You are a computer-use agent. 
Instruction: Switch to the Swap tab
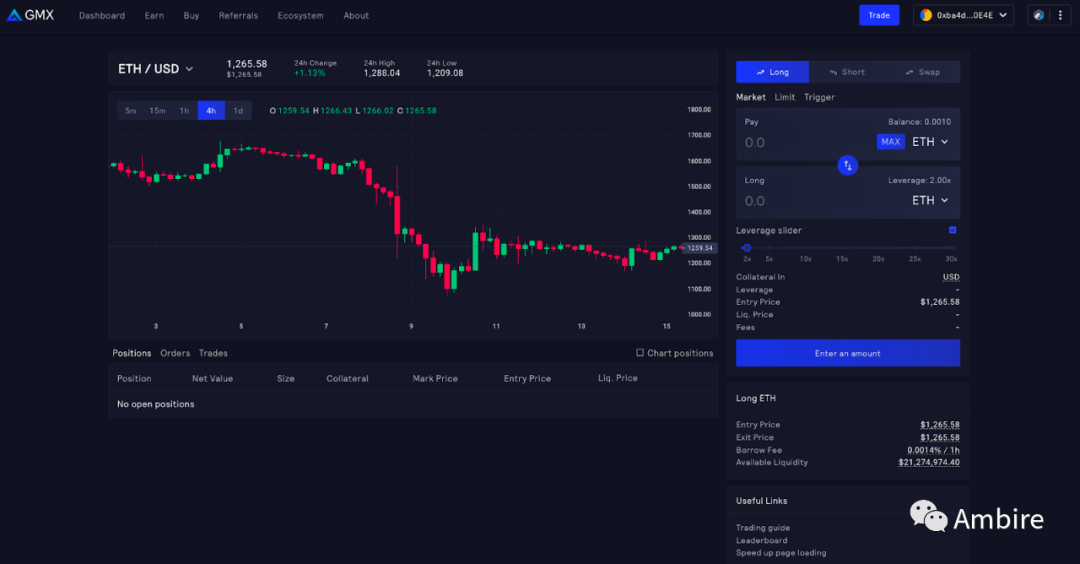click(x=922, y=72)
